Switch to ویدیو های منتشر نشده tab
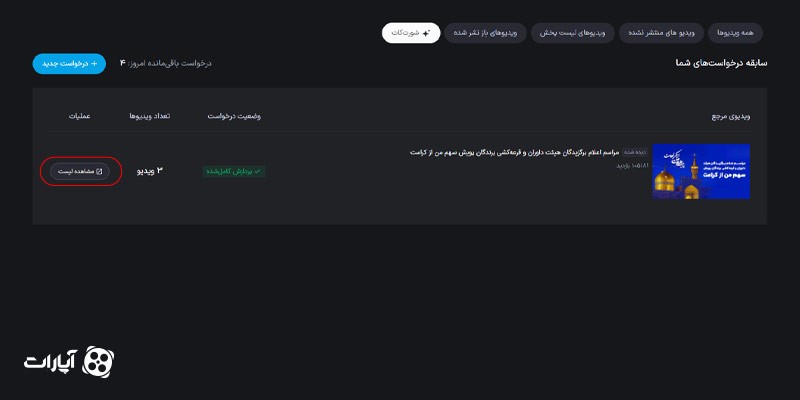The image size is (800, 400). [660, 33]
